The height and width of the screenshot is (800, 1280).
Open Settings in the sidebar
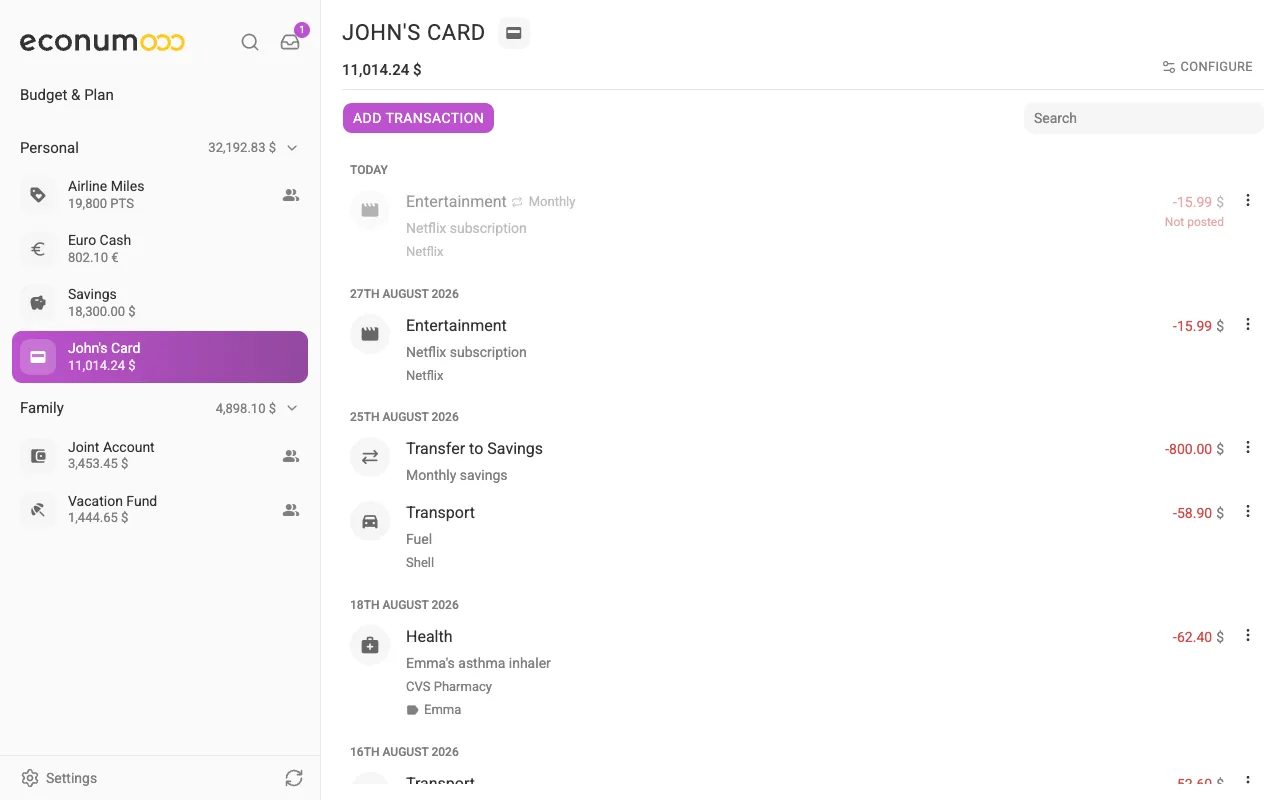(x=60, y=778)
